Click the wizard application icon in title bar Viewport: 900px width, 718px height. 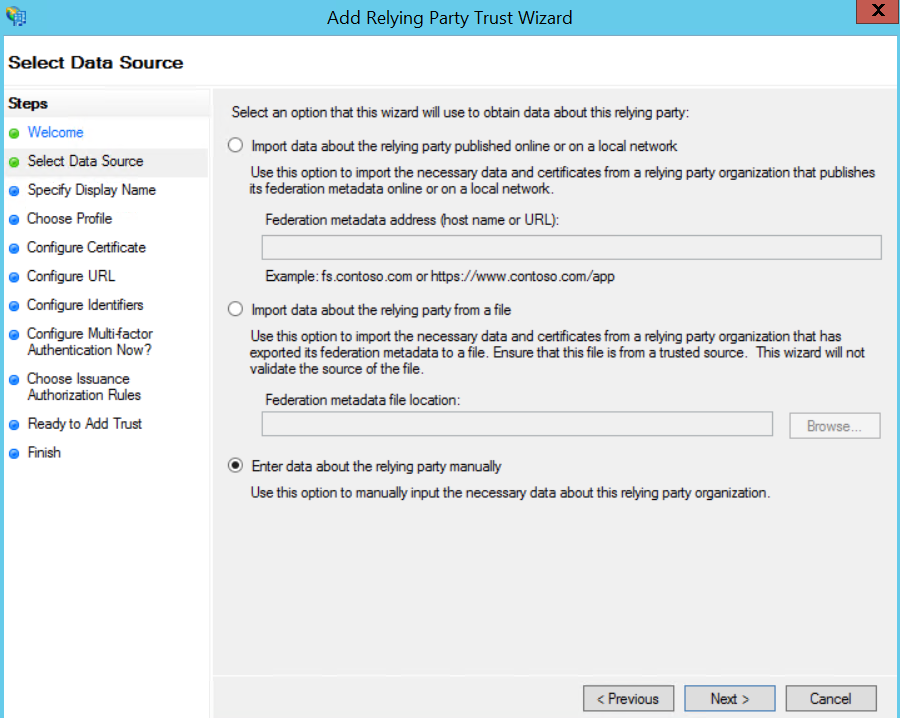click(15, 16)
